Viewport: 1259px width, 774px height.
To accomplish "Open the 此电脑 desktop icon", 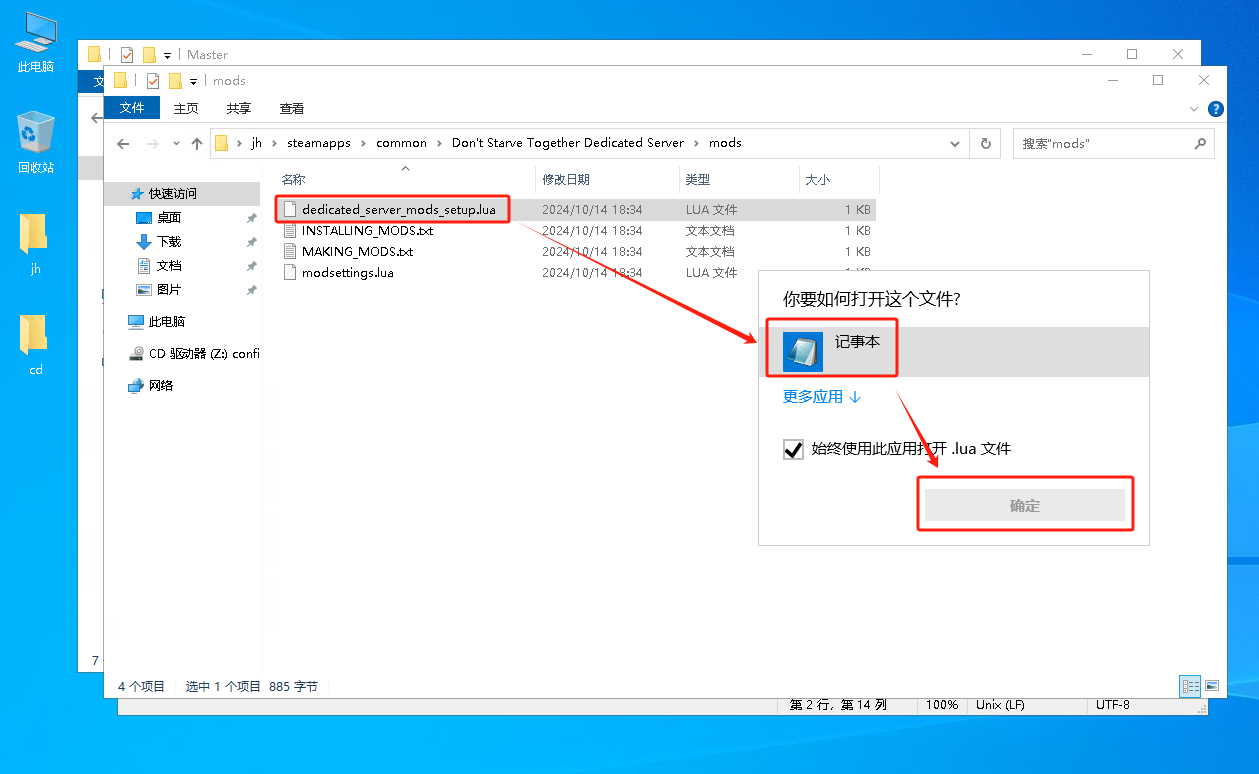I will tap(36, 43).
